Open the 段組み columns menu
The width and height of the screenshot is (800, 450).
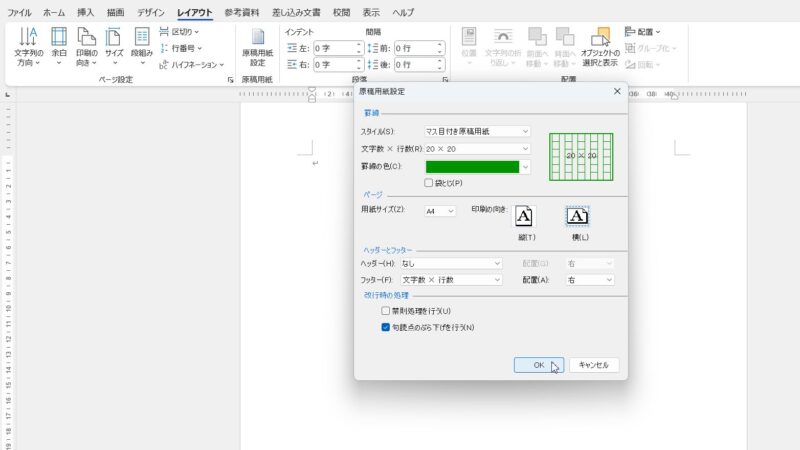point(142,47)
